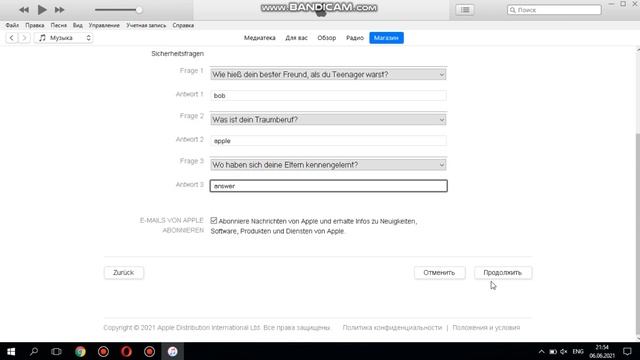Viewport: 640px width, 360px height.
Task: Click the battery icon in system tray
Action: [x=553, y=351]
